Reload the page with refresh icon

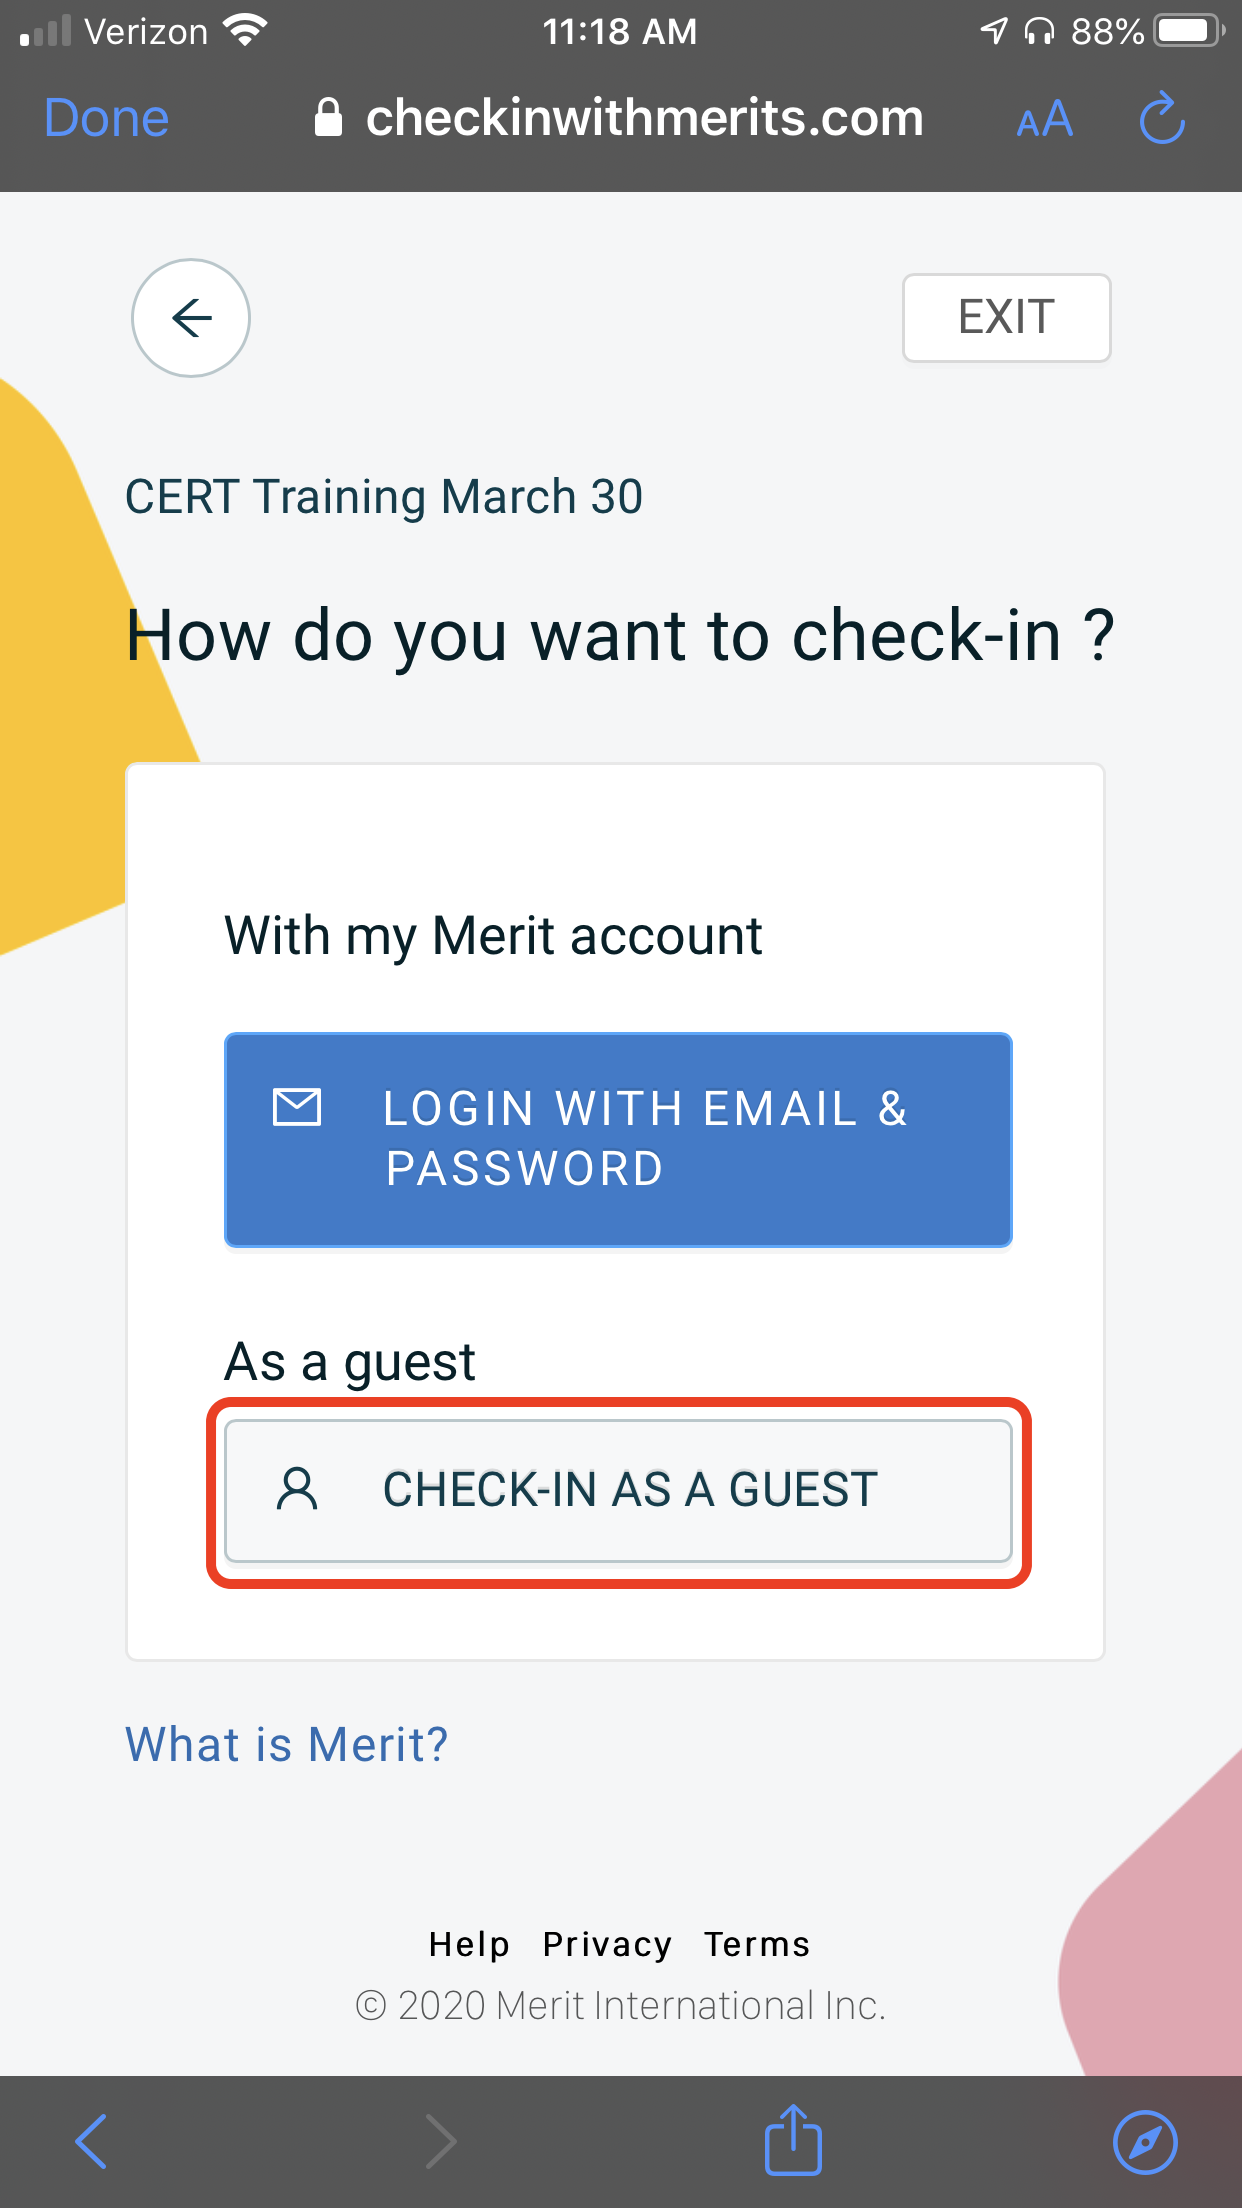pos(1162,118)
